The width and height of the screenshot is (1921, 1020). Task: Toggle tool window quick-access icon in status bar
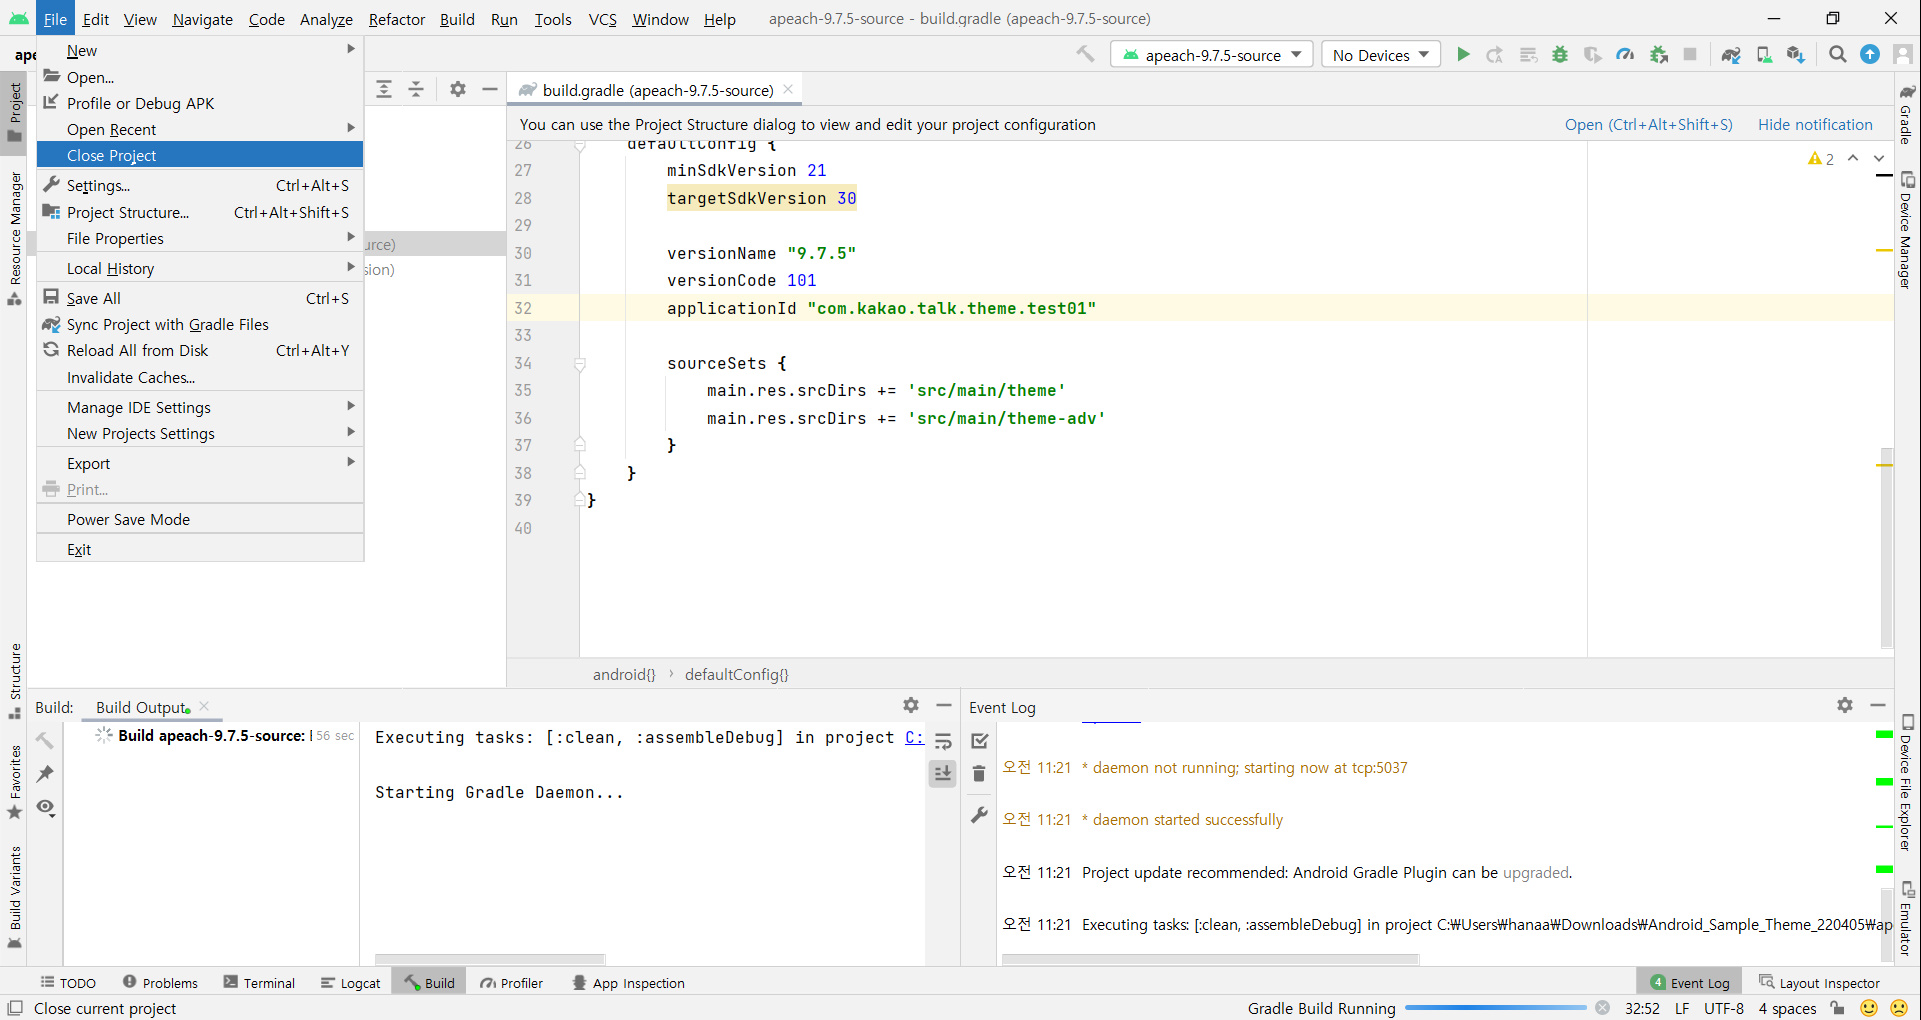point(15,1008)
